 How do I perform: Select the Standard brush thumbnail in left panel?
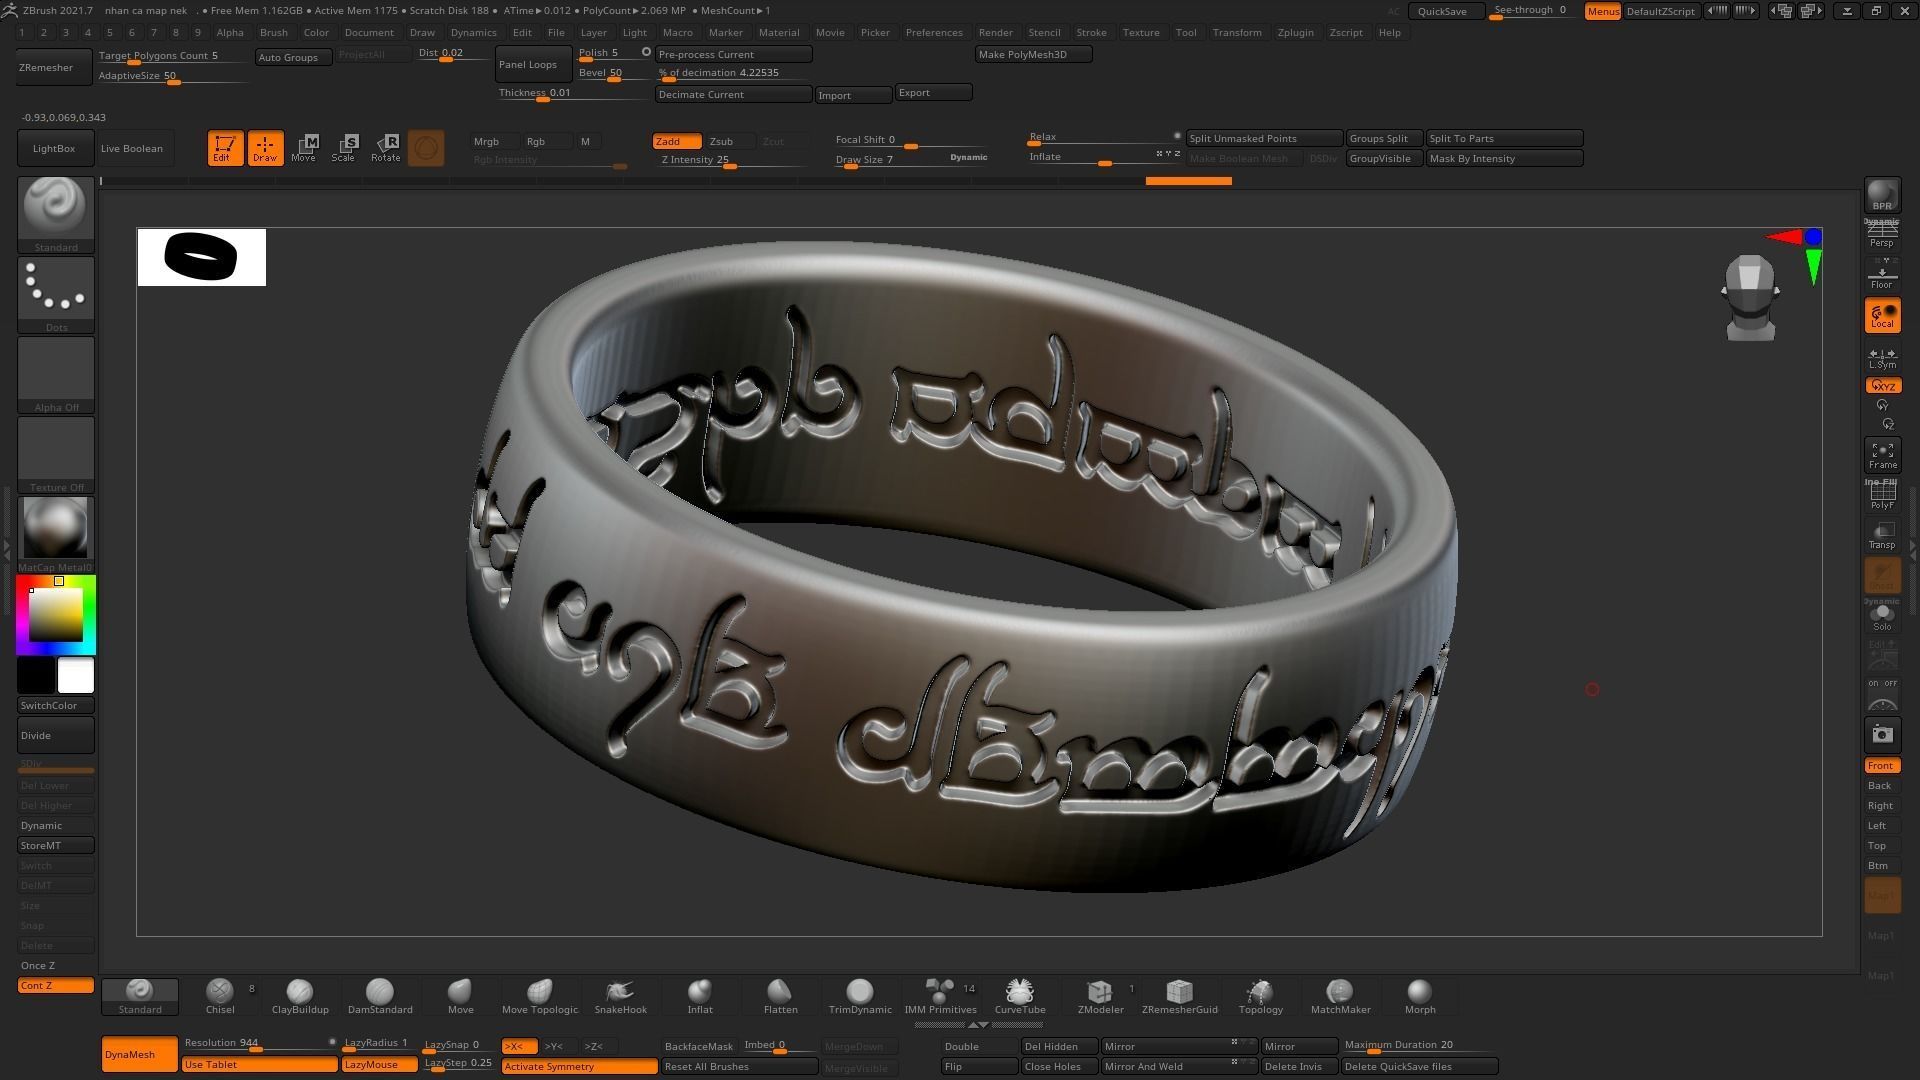tap(56, 214)
